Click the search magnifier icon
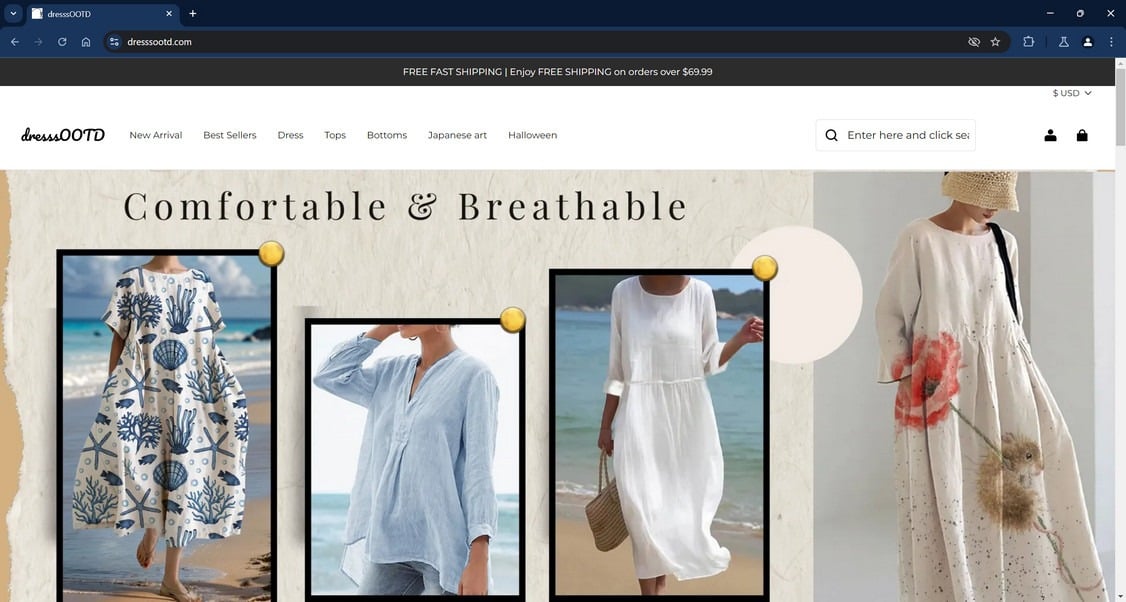The height and width of the screenshot is (602, 1126). pyautogui.click(x=832, y=135)
